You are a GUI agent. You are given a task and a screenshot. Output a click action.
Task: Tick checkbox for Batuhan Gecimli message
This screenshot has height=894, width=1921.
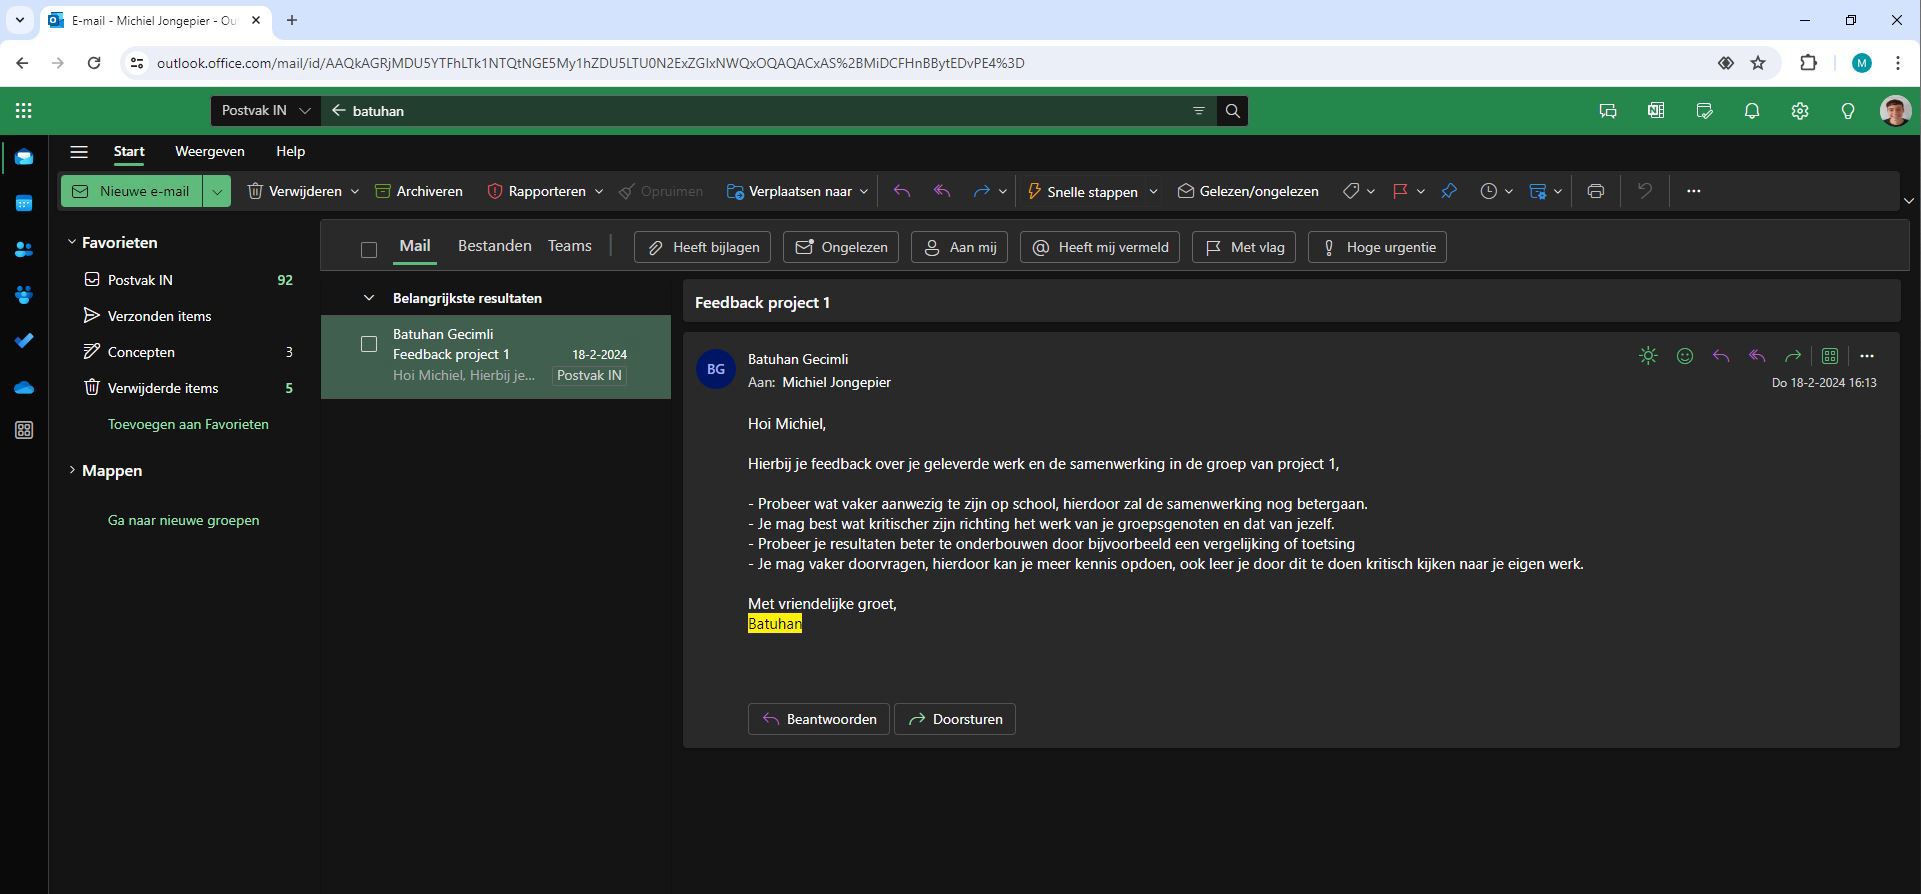click(x=369, y=344)
